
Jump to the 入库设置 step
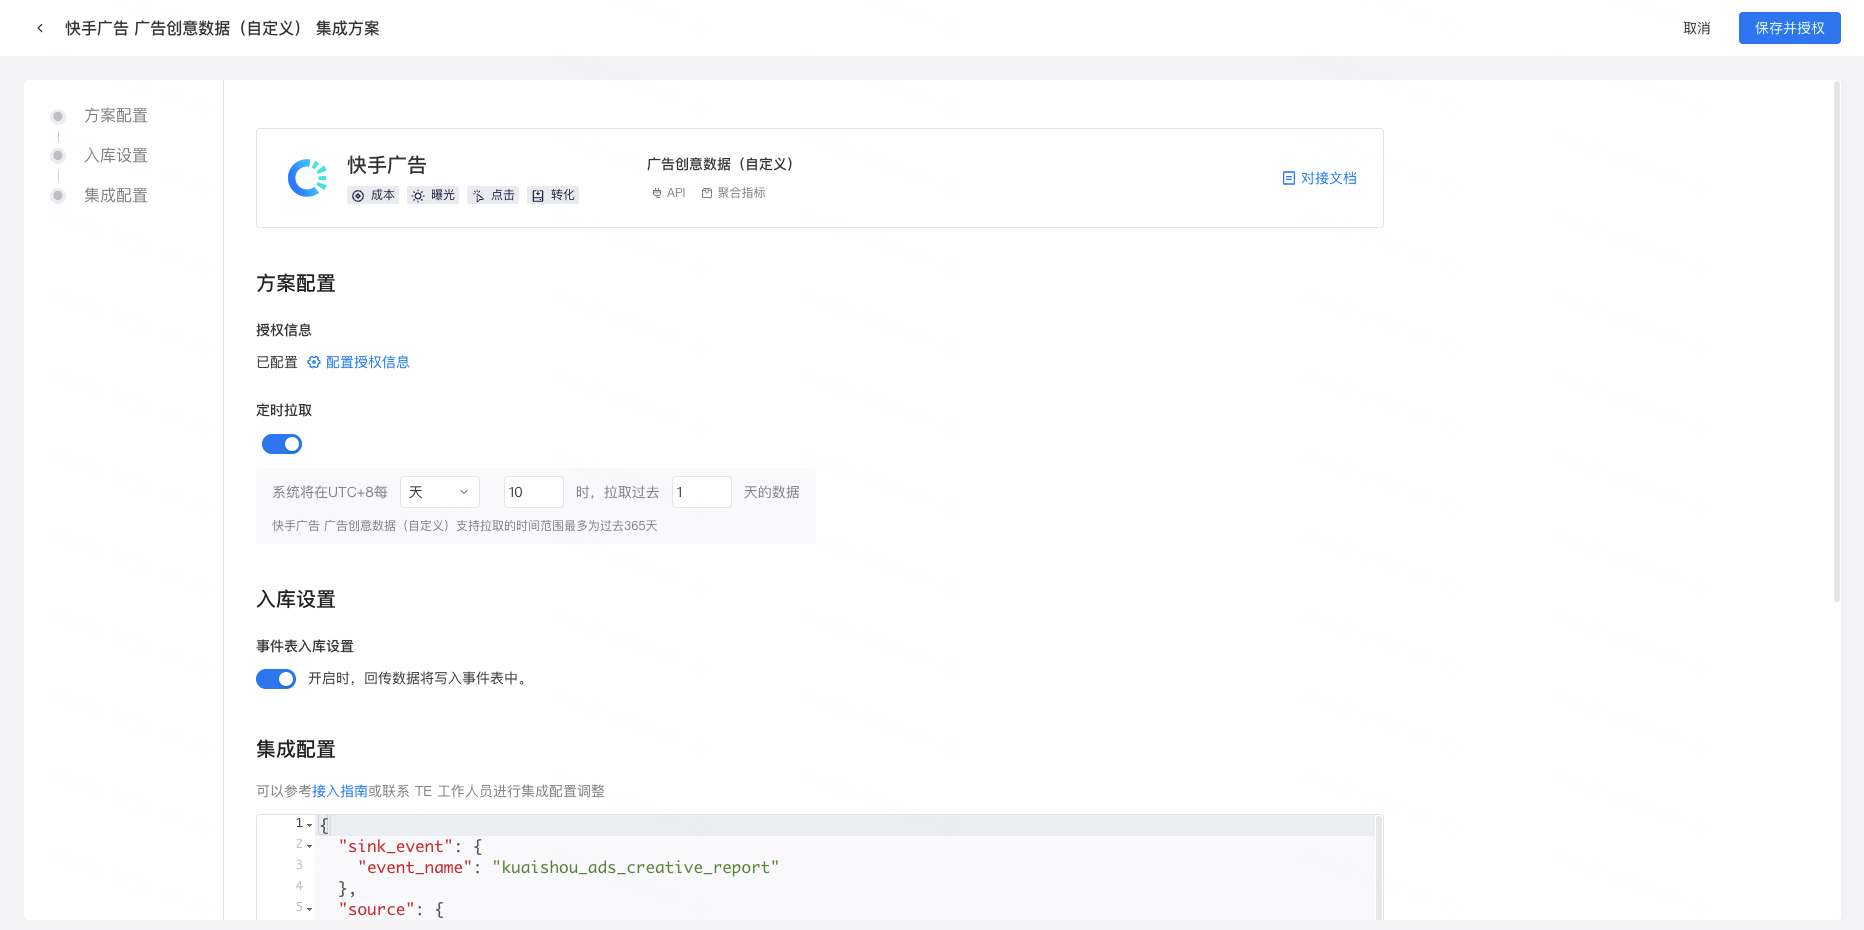coord(116,156)
